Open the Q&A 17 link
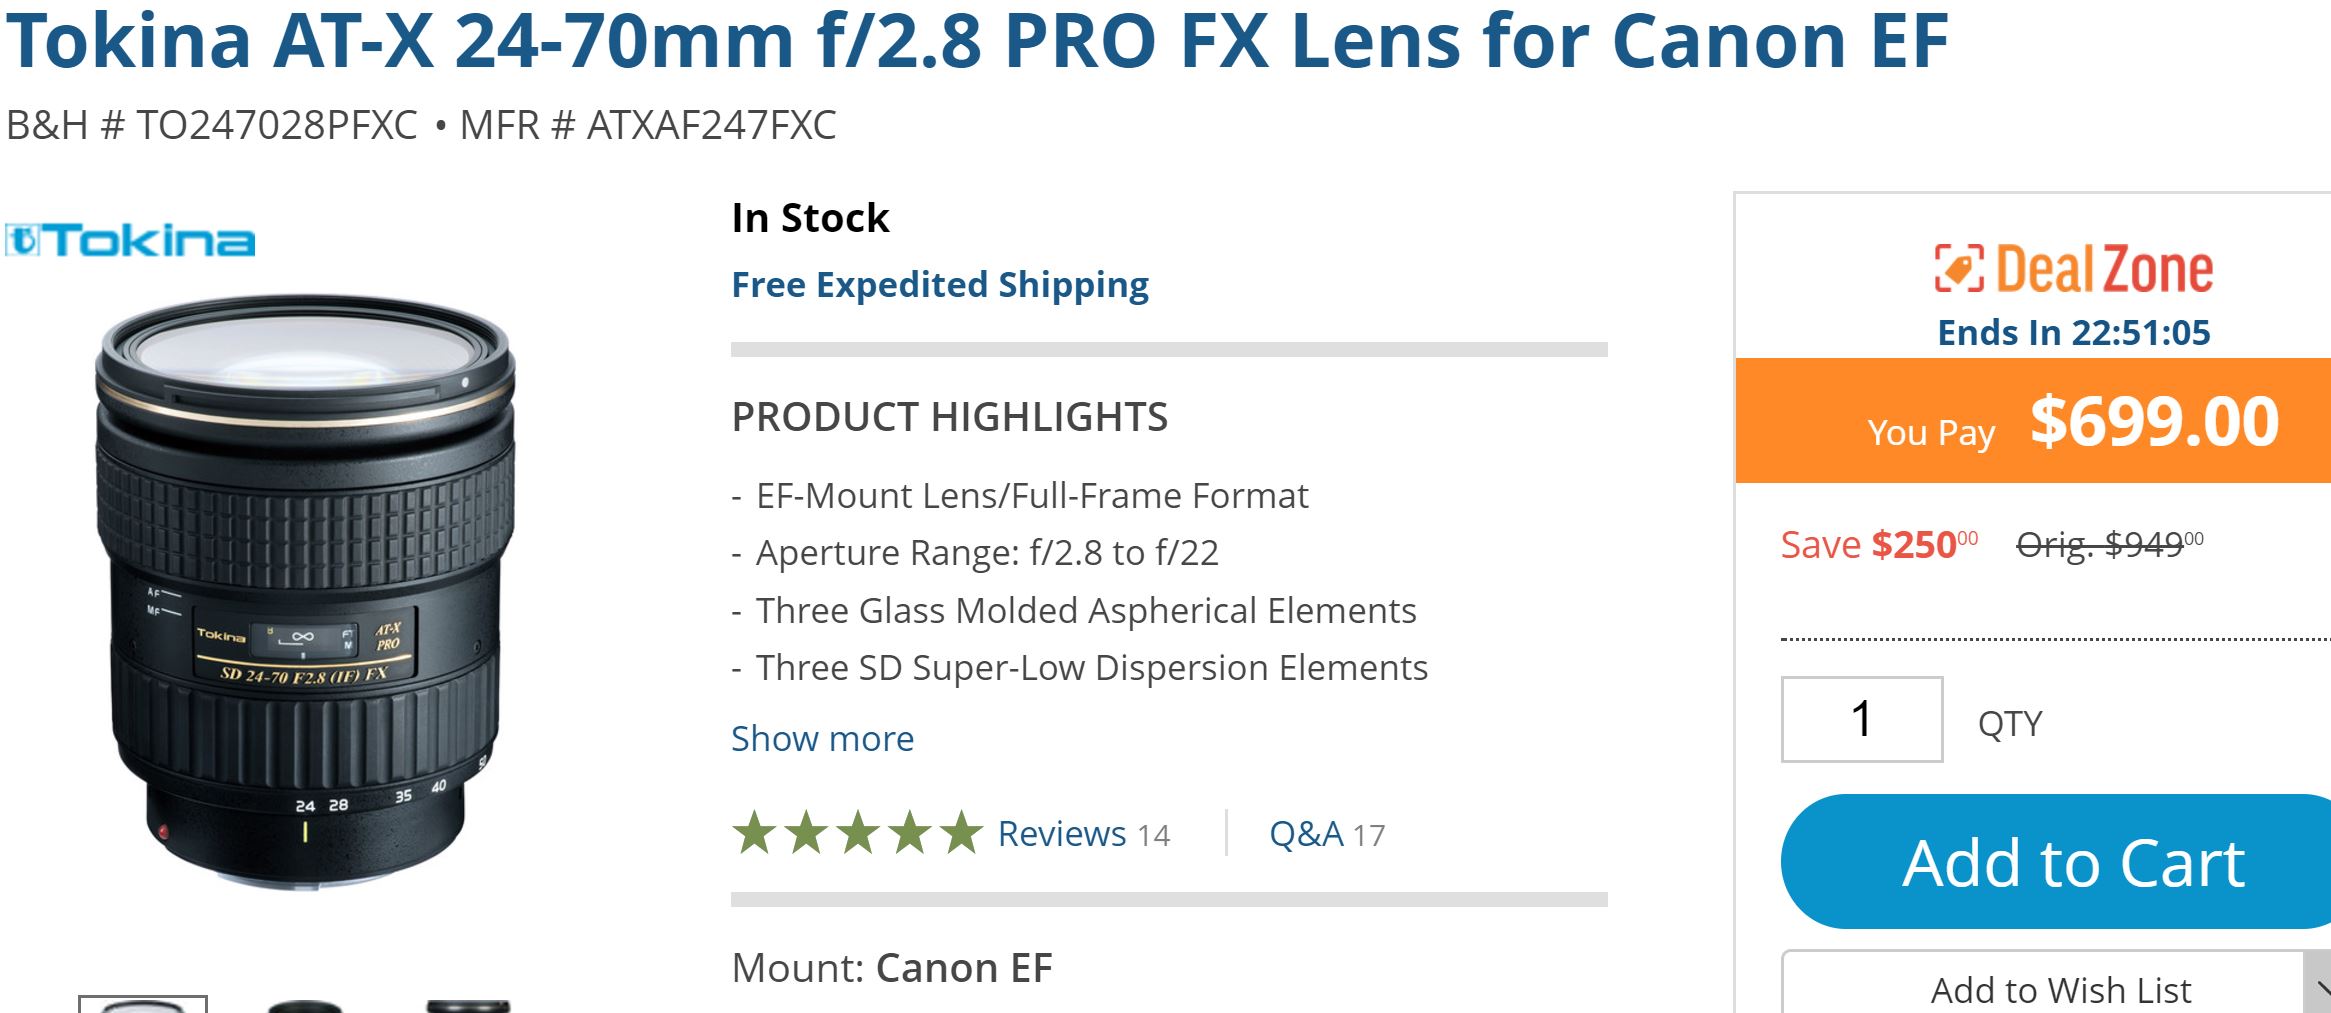The width and height of the screenshot is (2331, 1013). (1327, 833)
